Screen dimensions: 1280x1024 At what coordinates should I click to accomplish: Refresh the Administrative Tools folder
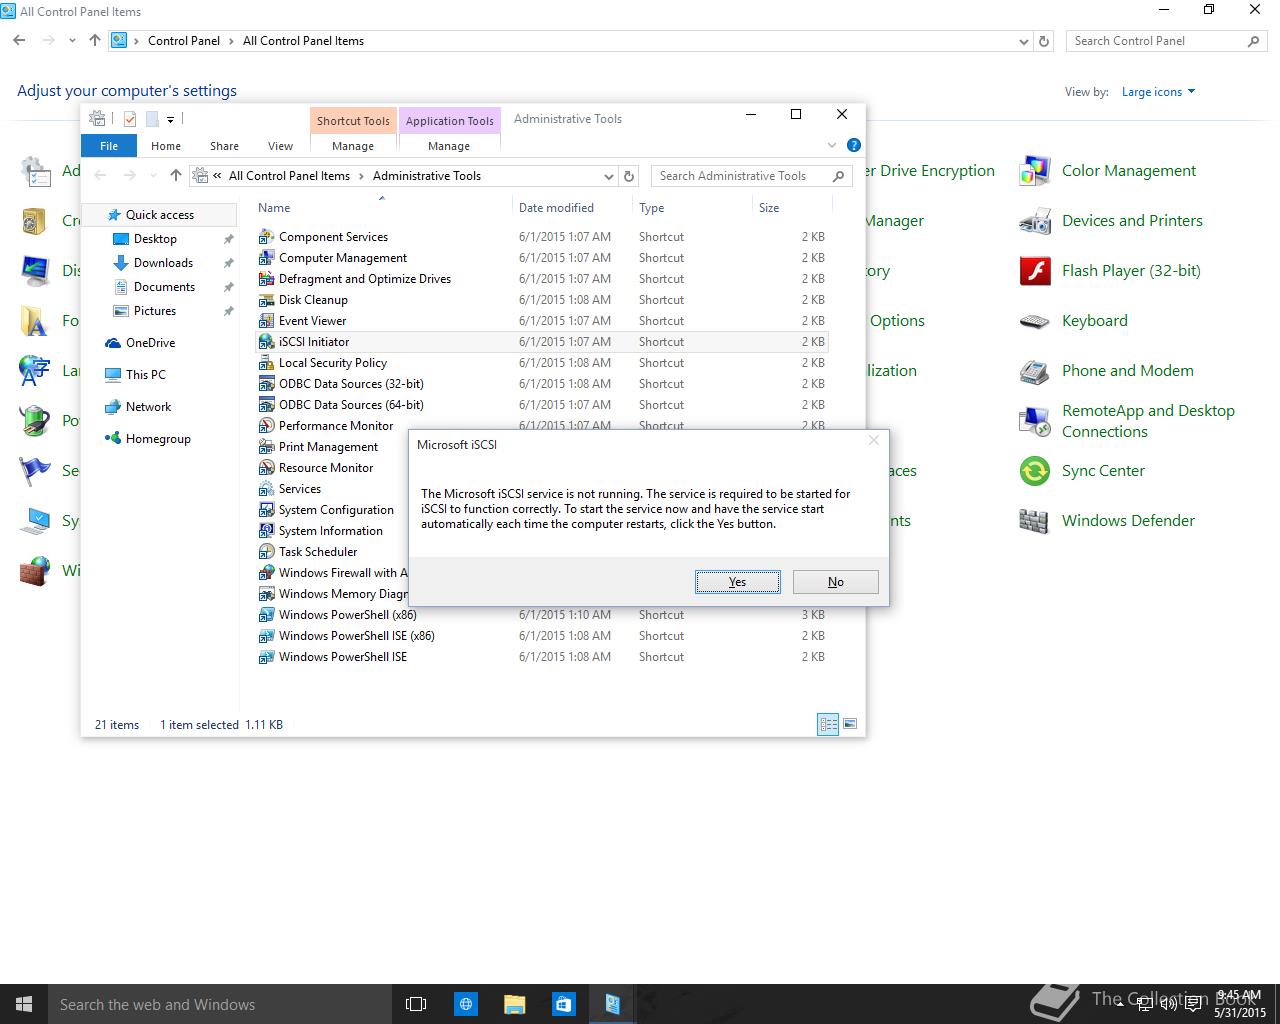pyautogui.click(x=629, y=176)
